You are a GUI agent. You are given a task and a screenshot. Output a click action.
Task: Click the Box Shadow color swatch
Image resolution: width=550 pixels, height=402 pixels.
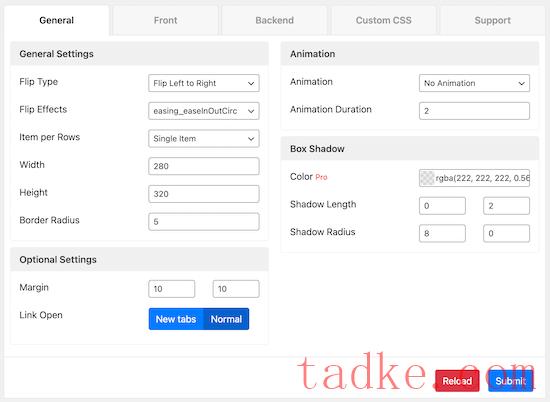point(427,178)
